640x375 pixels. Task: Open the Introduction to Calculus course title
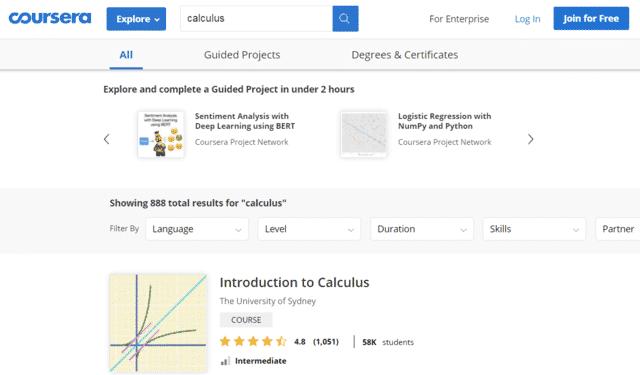tap(294, 282)
